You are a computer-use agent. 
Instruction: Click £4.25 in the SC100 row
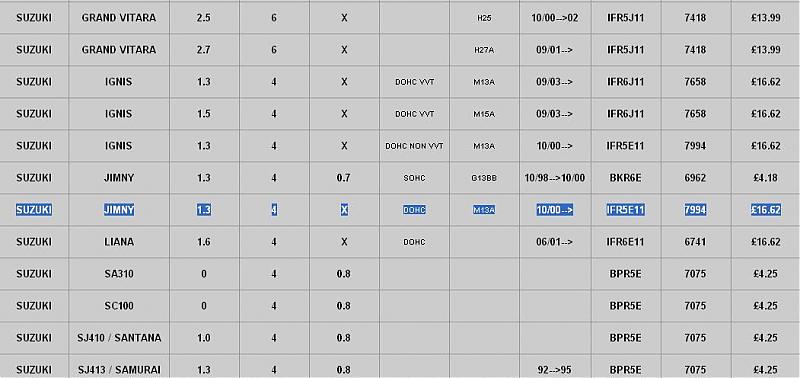coord(766,306)
